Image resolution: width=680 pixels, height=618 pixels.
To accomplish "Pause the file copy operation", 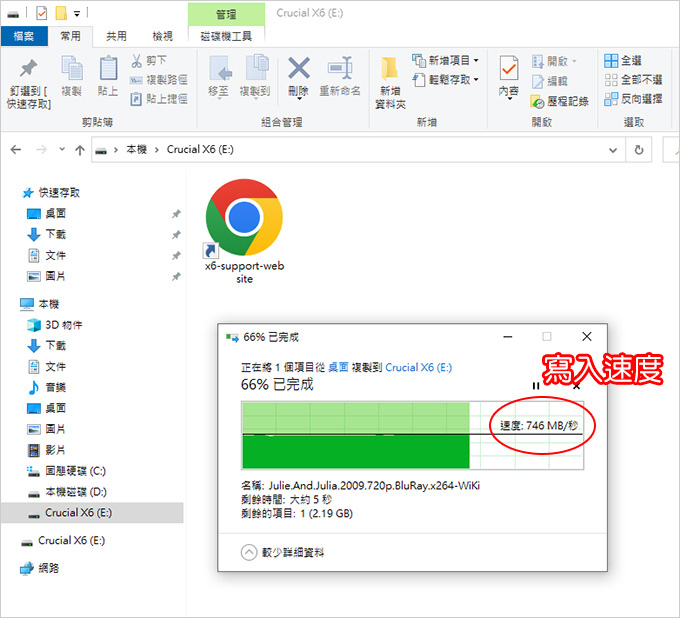I will click(x=536, y=386).
